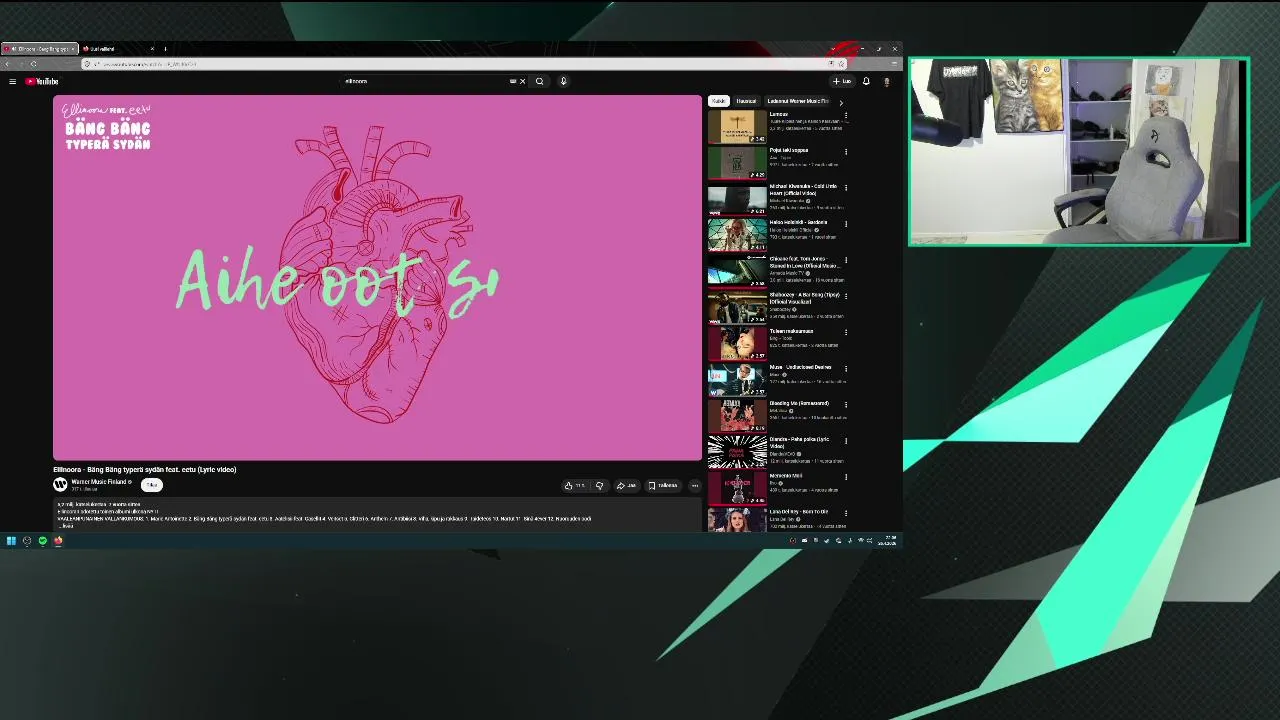Save the video with the Tallenna button
Image resolution: width=1280 pixels, height=720 pixels.
(x=663, y=486)
